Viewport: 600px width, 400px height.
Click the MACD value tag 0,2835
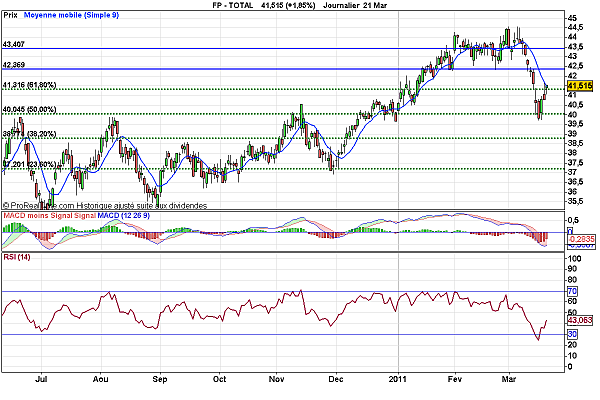[579, 240]
